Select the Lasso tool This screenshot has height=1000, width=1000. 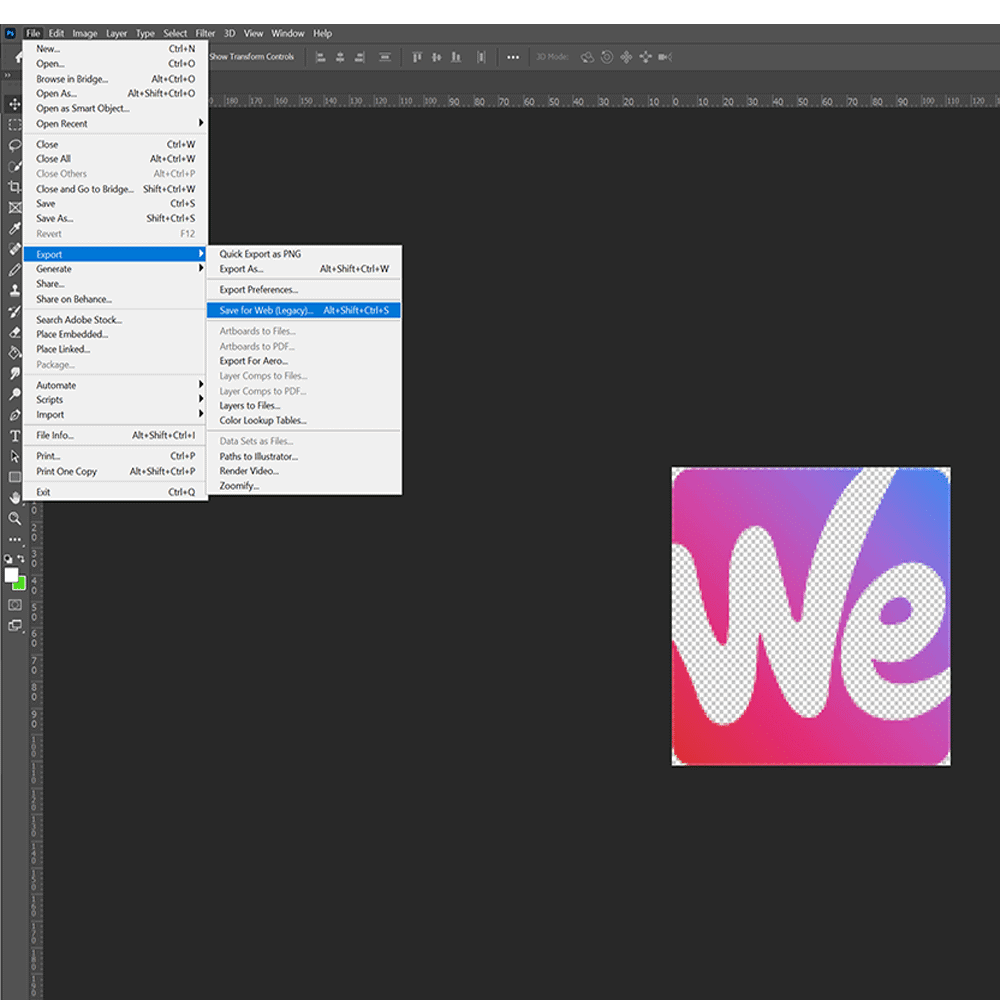[15, 145]
